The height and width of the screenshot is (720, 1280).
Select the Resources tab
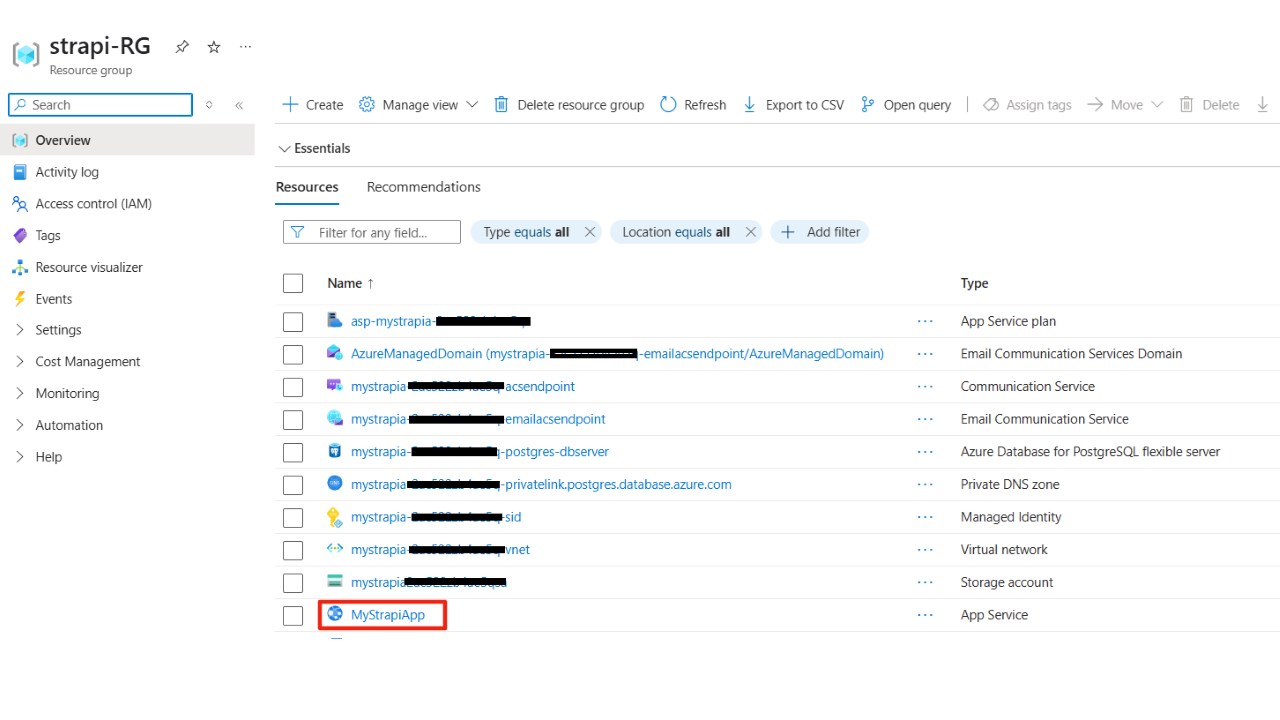pos(307,187)
